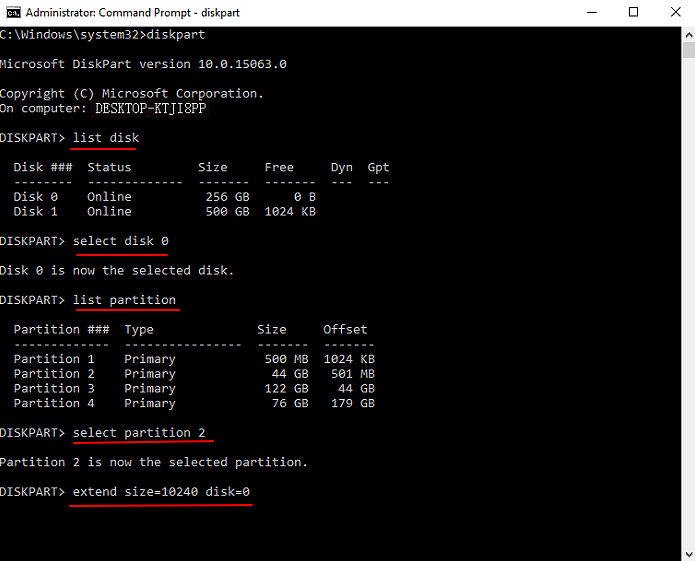Image resolution: width=695 pixels, height=561 pixels.
Task: Click computer name 'DESKTOP-KTJI8PP'
Action: pyautogui.click(x=151, y=109)
